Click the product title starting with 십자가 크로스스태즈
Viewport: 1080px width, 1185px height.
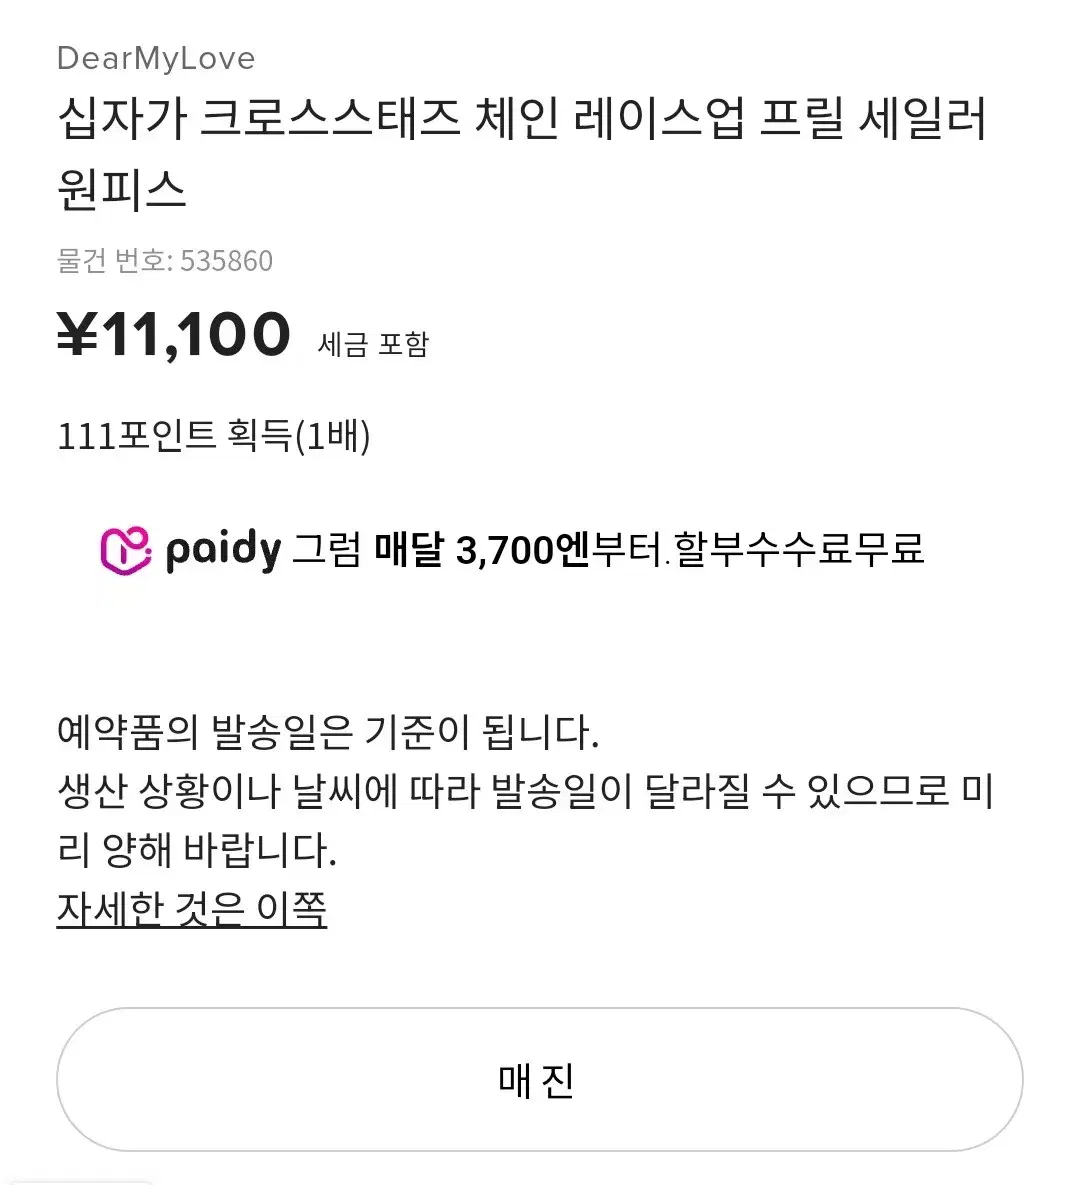[x=521, y=120]
